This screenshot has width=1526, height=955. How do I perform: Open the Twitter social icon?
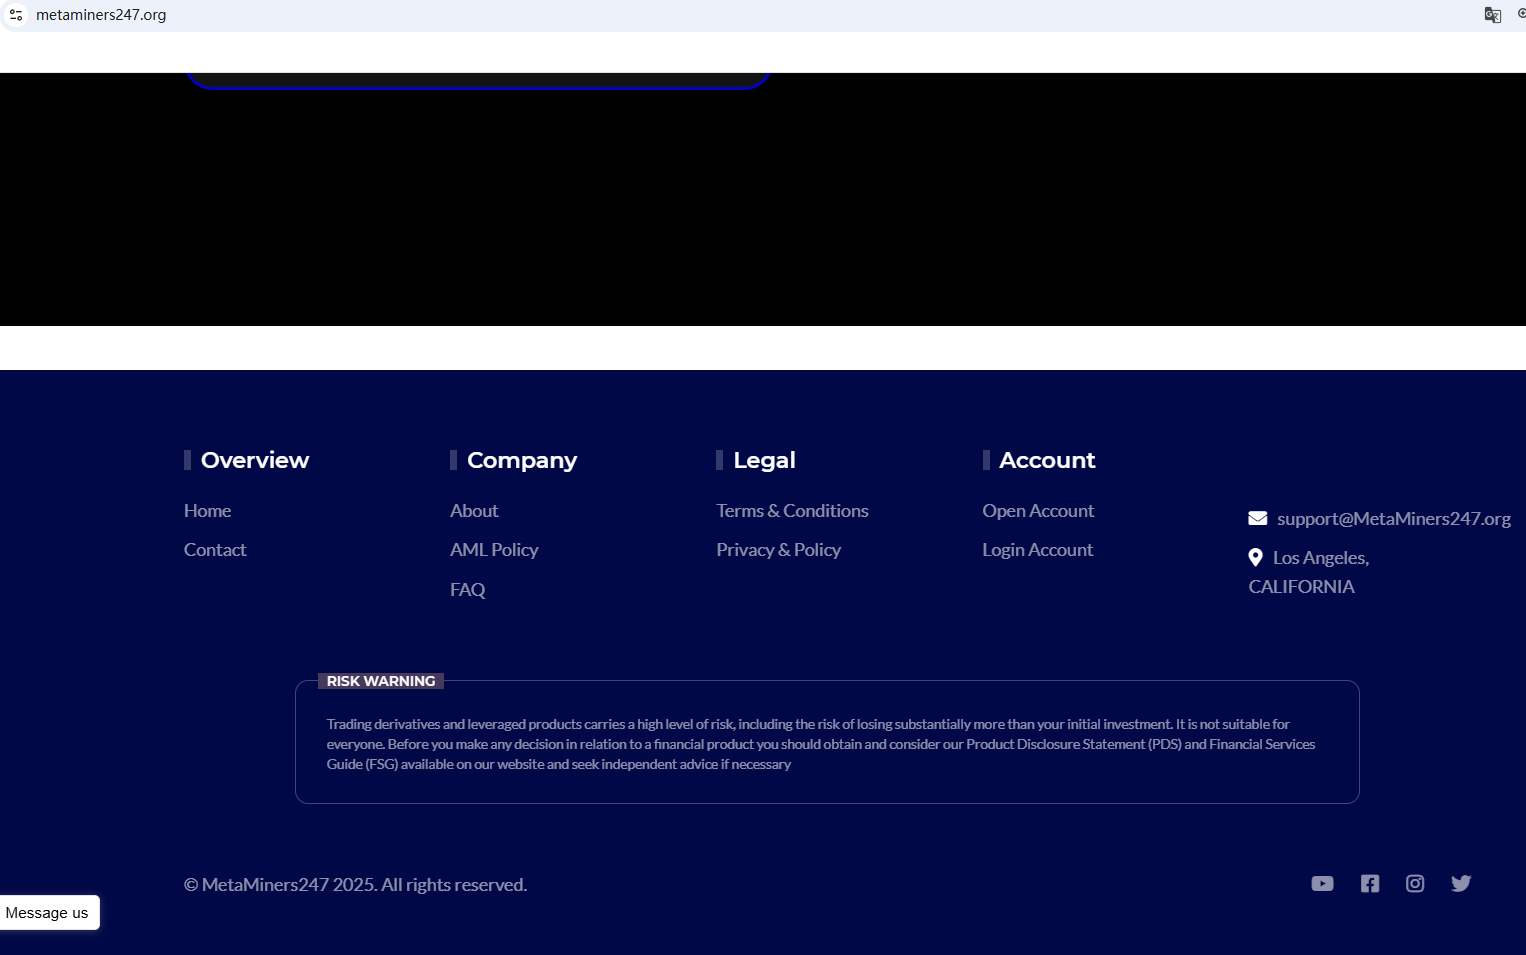1461,883
